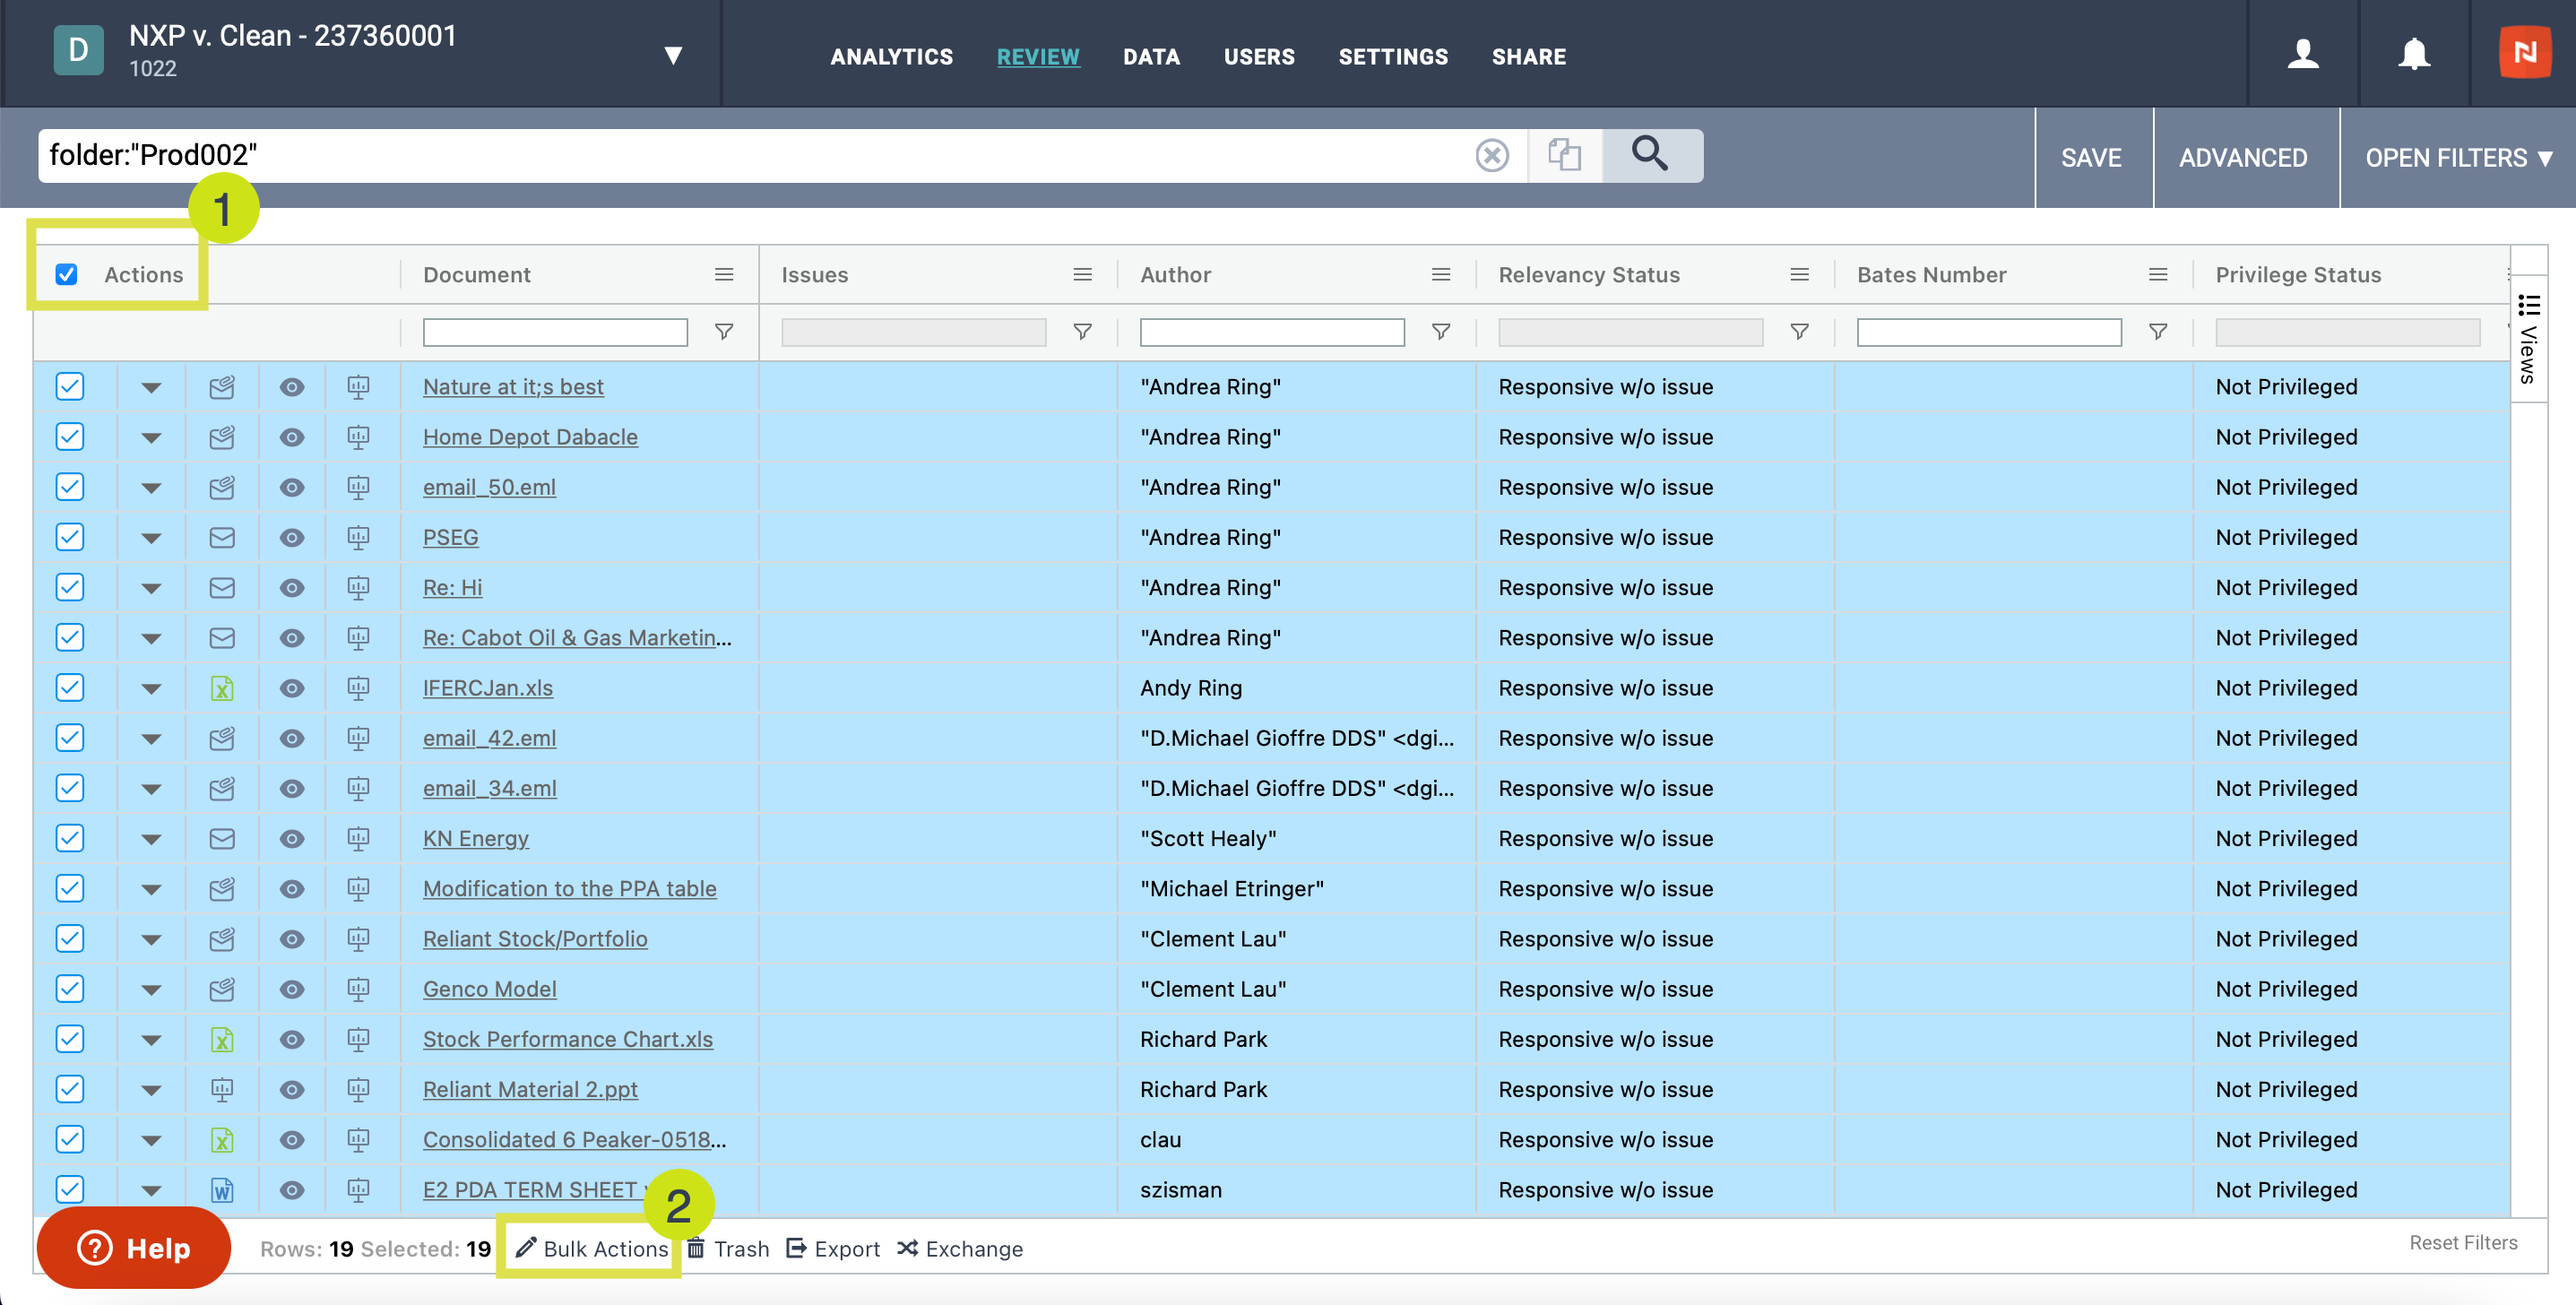The height and width of the screenshot is (1305, 2576).
Task: Click the Help button
Action: [134, 1248]
